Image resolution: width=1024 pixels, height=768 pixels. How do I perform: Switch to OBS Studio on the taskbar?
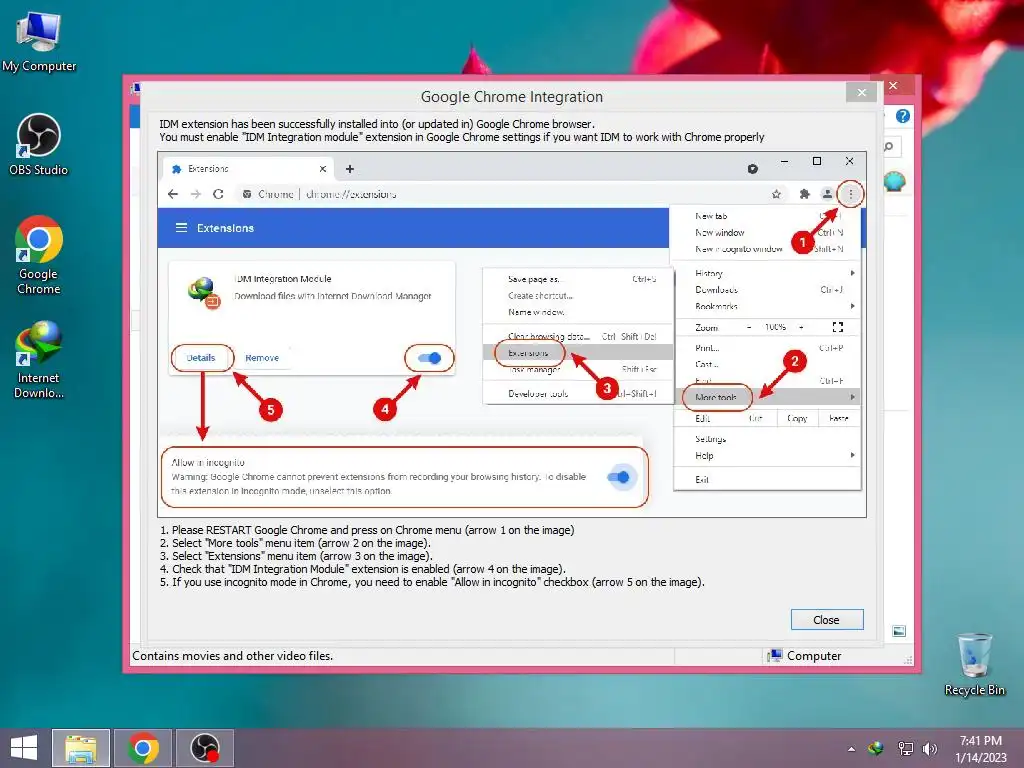(205, 748)
